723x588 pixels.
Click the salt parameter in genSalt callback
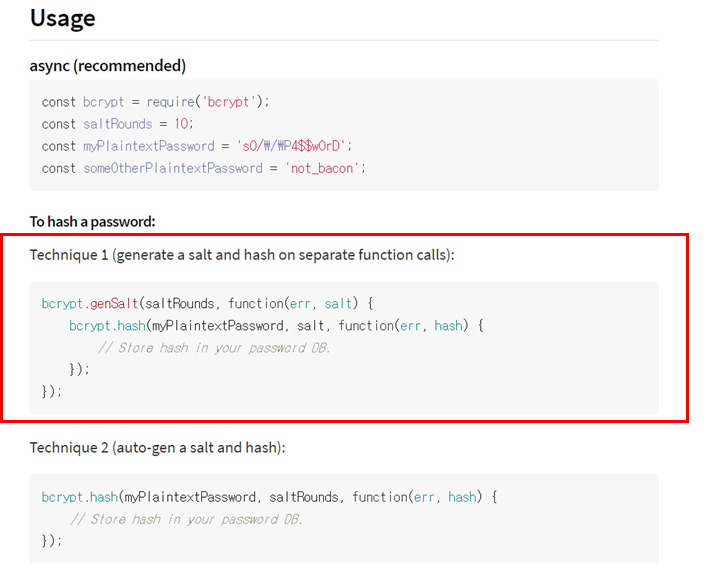(338, 303)
